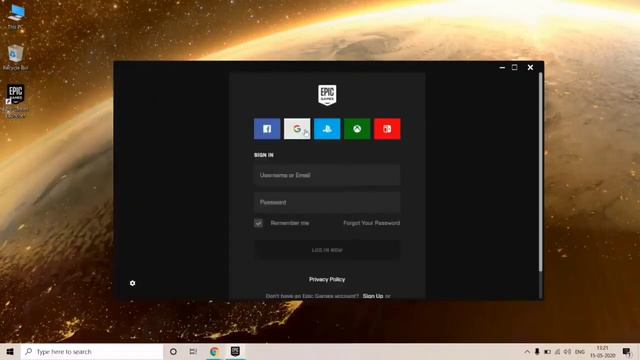Screen dimensions: 640x360
Task: Click the microphone tray icon
Action: pos(537,351)
